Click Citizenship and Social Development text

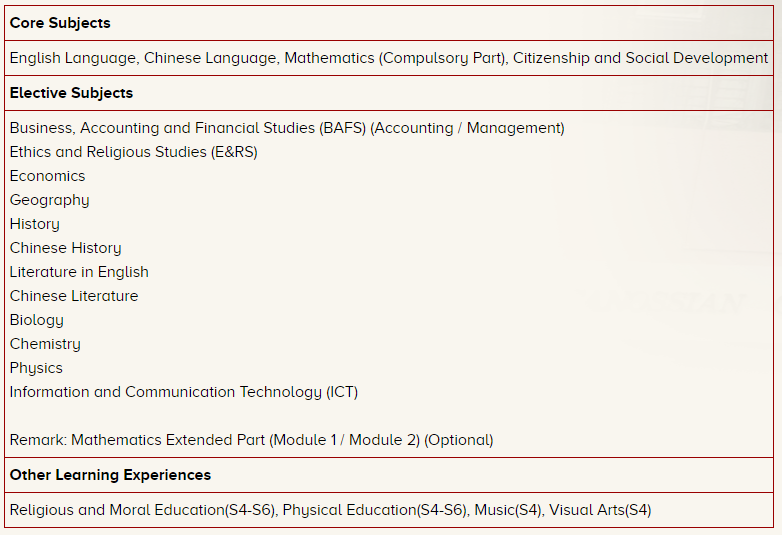(x=640, y=58)
